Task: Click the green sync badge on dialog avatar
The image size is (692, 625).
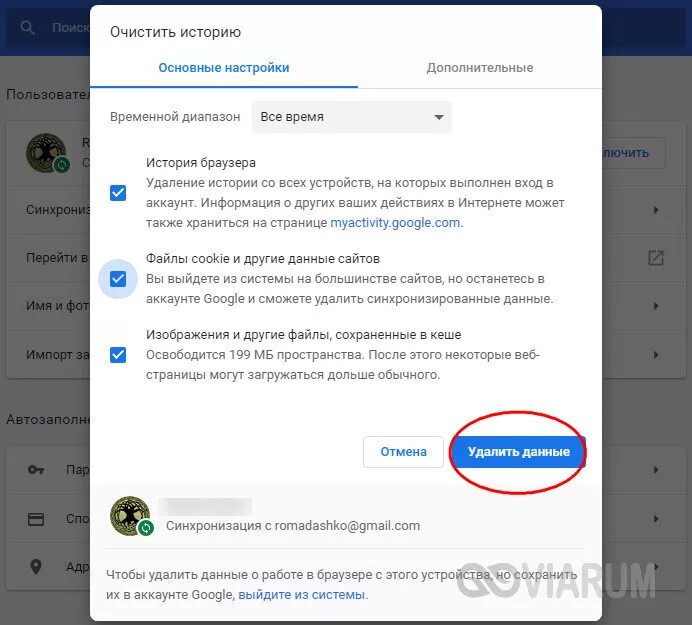Action: (x=146, y=527)
